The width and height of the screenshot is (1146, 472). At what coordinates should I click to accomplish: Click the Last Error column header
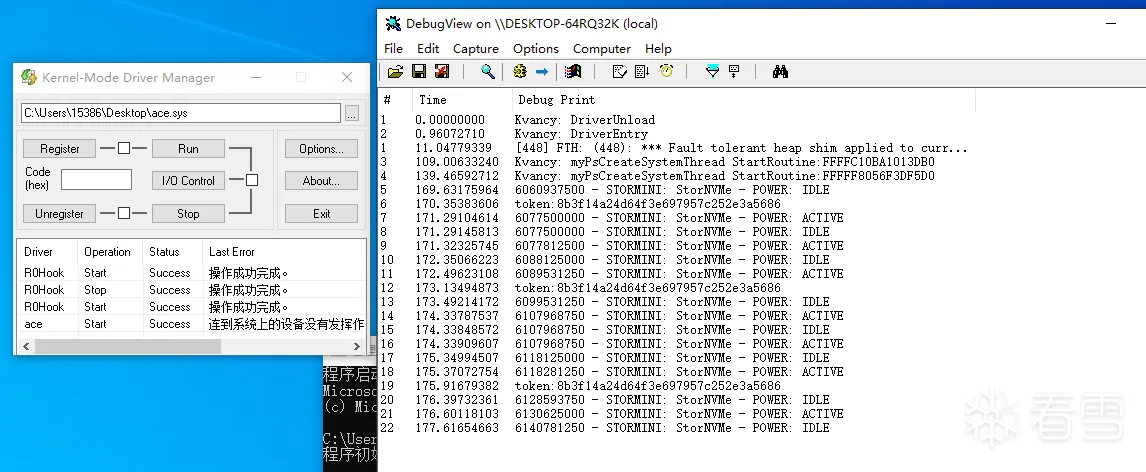284,251
